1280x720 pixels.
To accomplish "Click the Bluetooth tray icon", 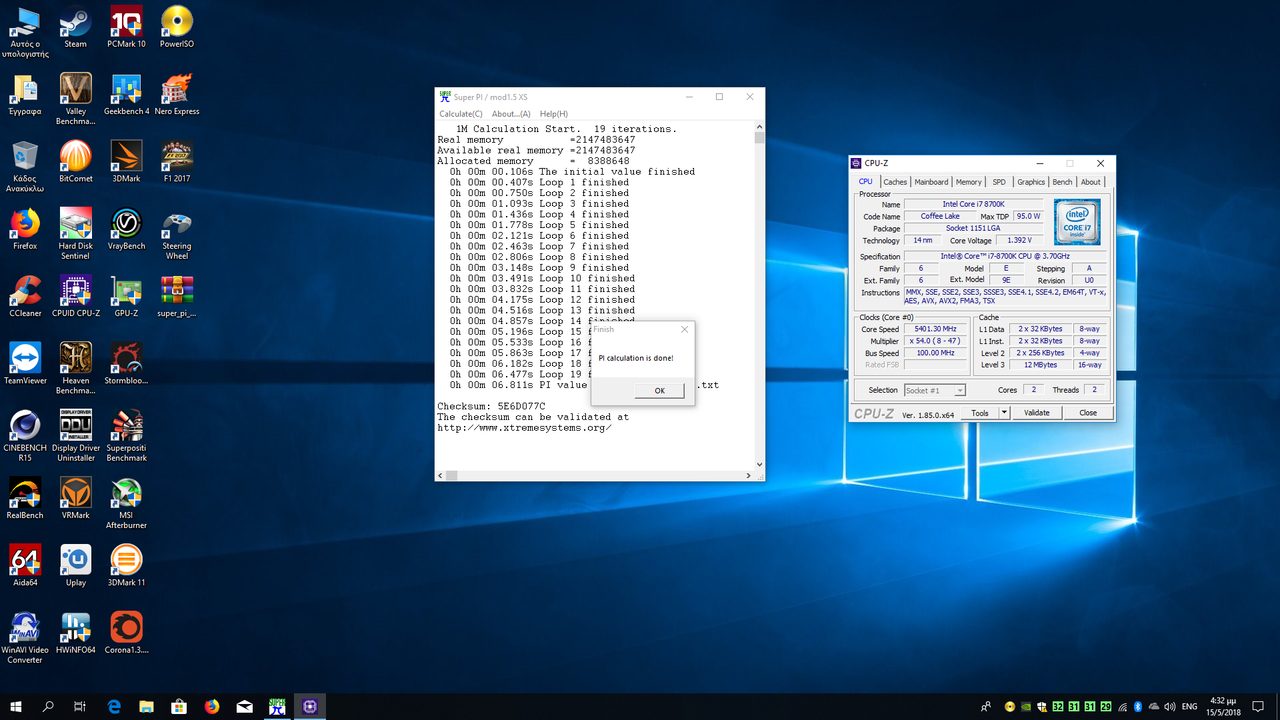I will [x=1137, y=706].
